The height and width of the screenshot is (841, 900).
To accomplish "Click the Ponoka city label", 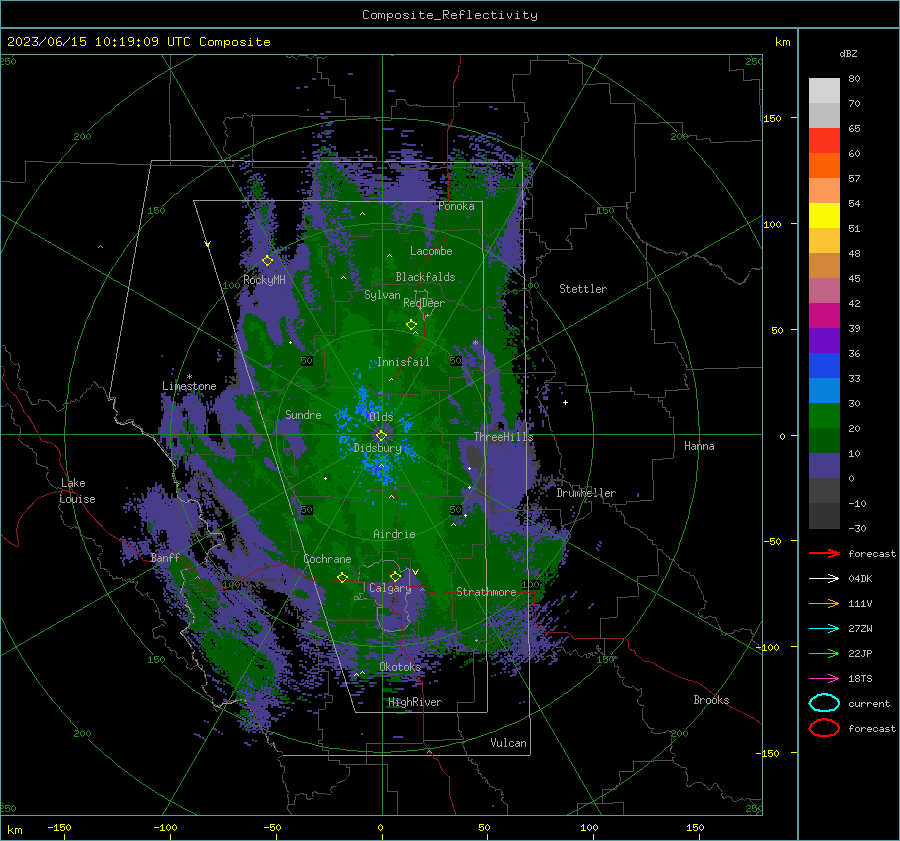I will tap(456, 206).
